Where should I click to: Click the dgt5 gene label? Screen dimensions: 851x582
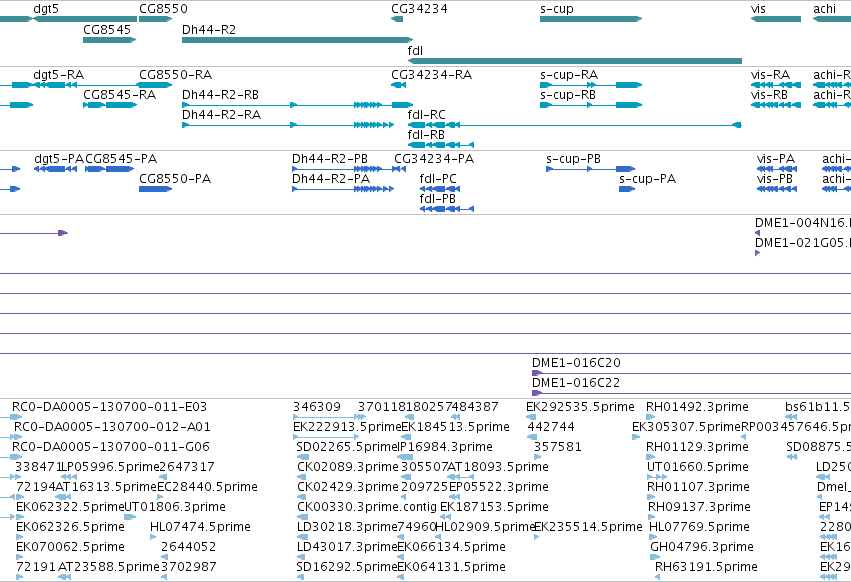pos(46,9)
